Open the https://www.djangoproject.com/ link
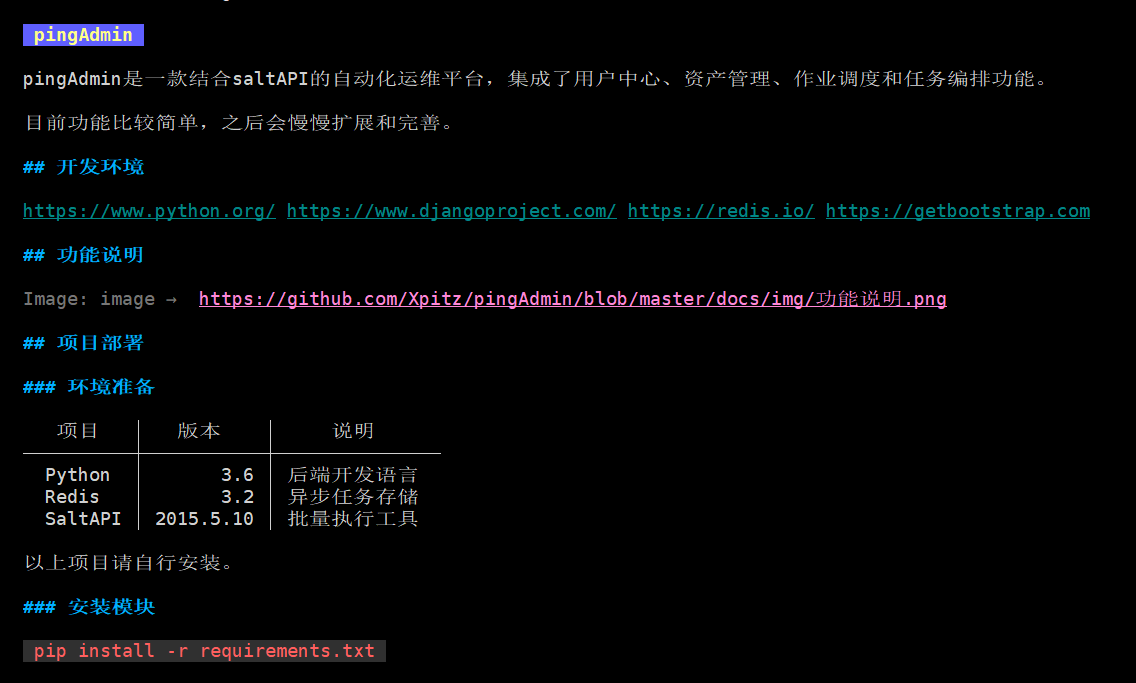This screenshot has height=683, width=1136. [451, 211]
